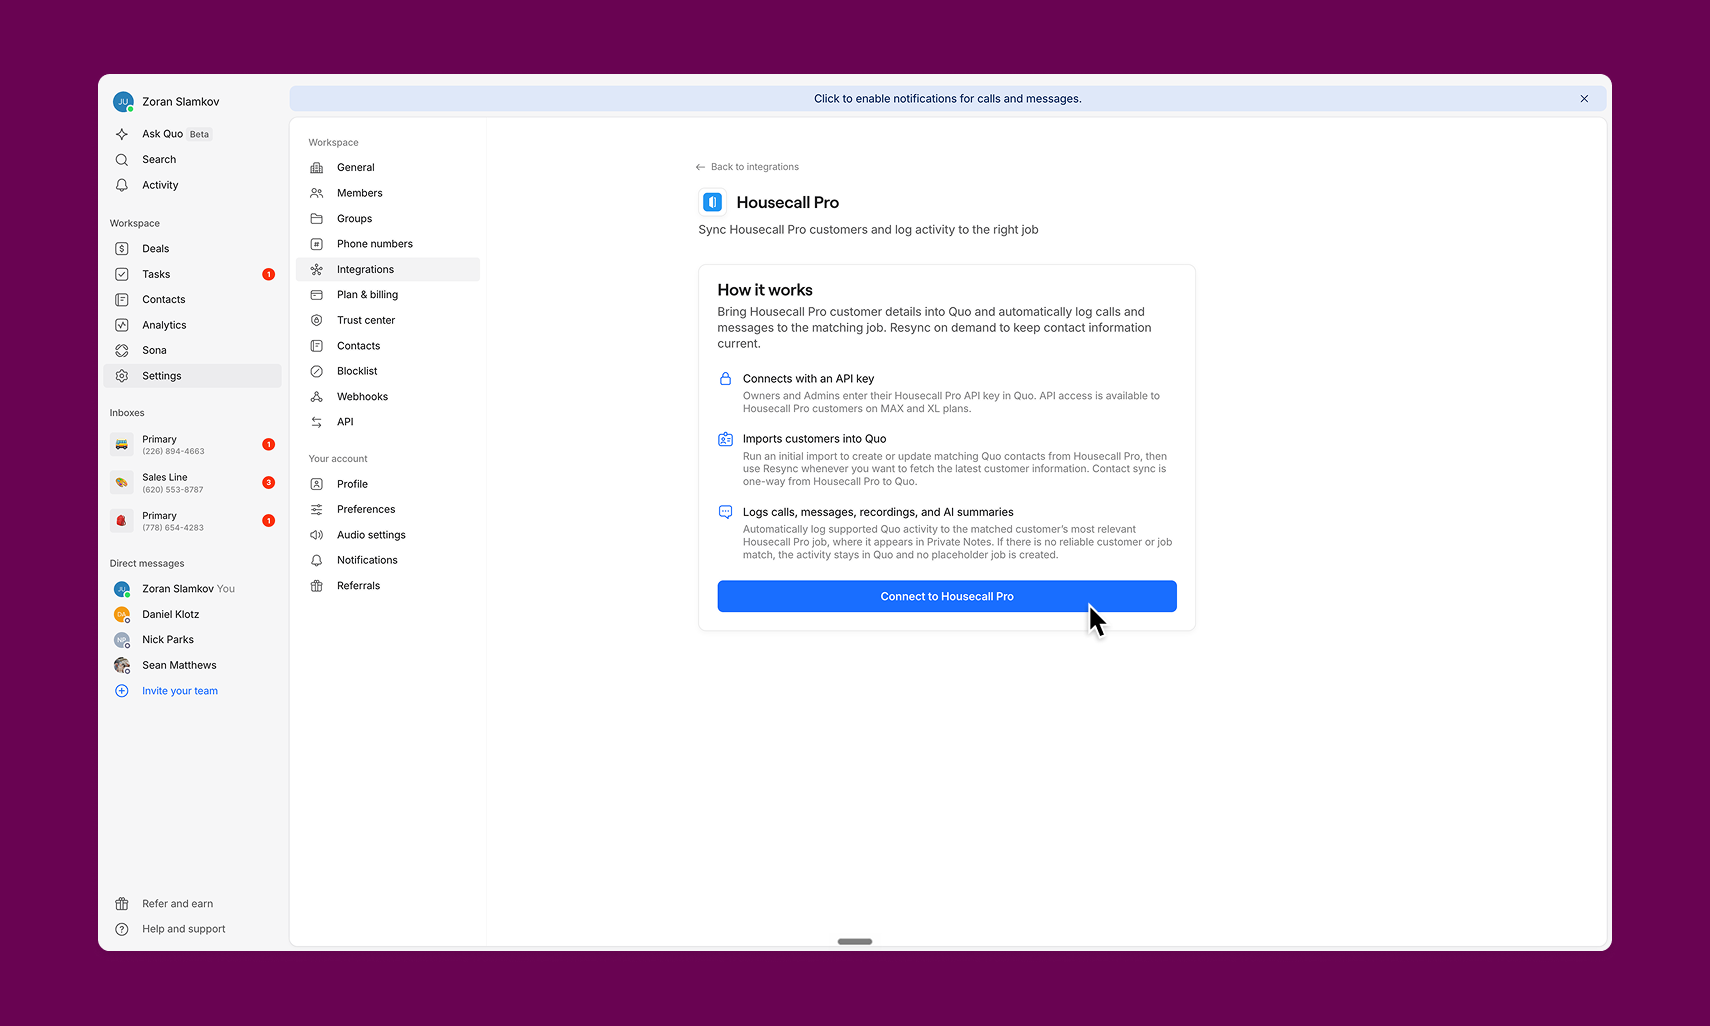Click the Audio settings speaker icon

click(317, 535)
